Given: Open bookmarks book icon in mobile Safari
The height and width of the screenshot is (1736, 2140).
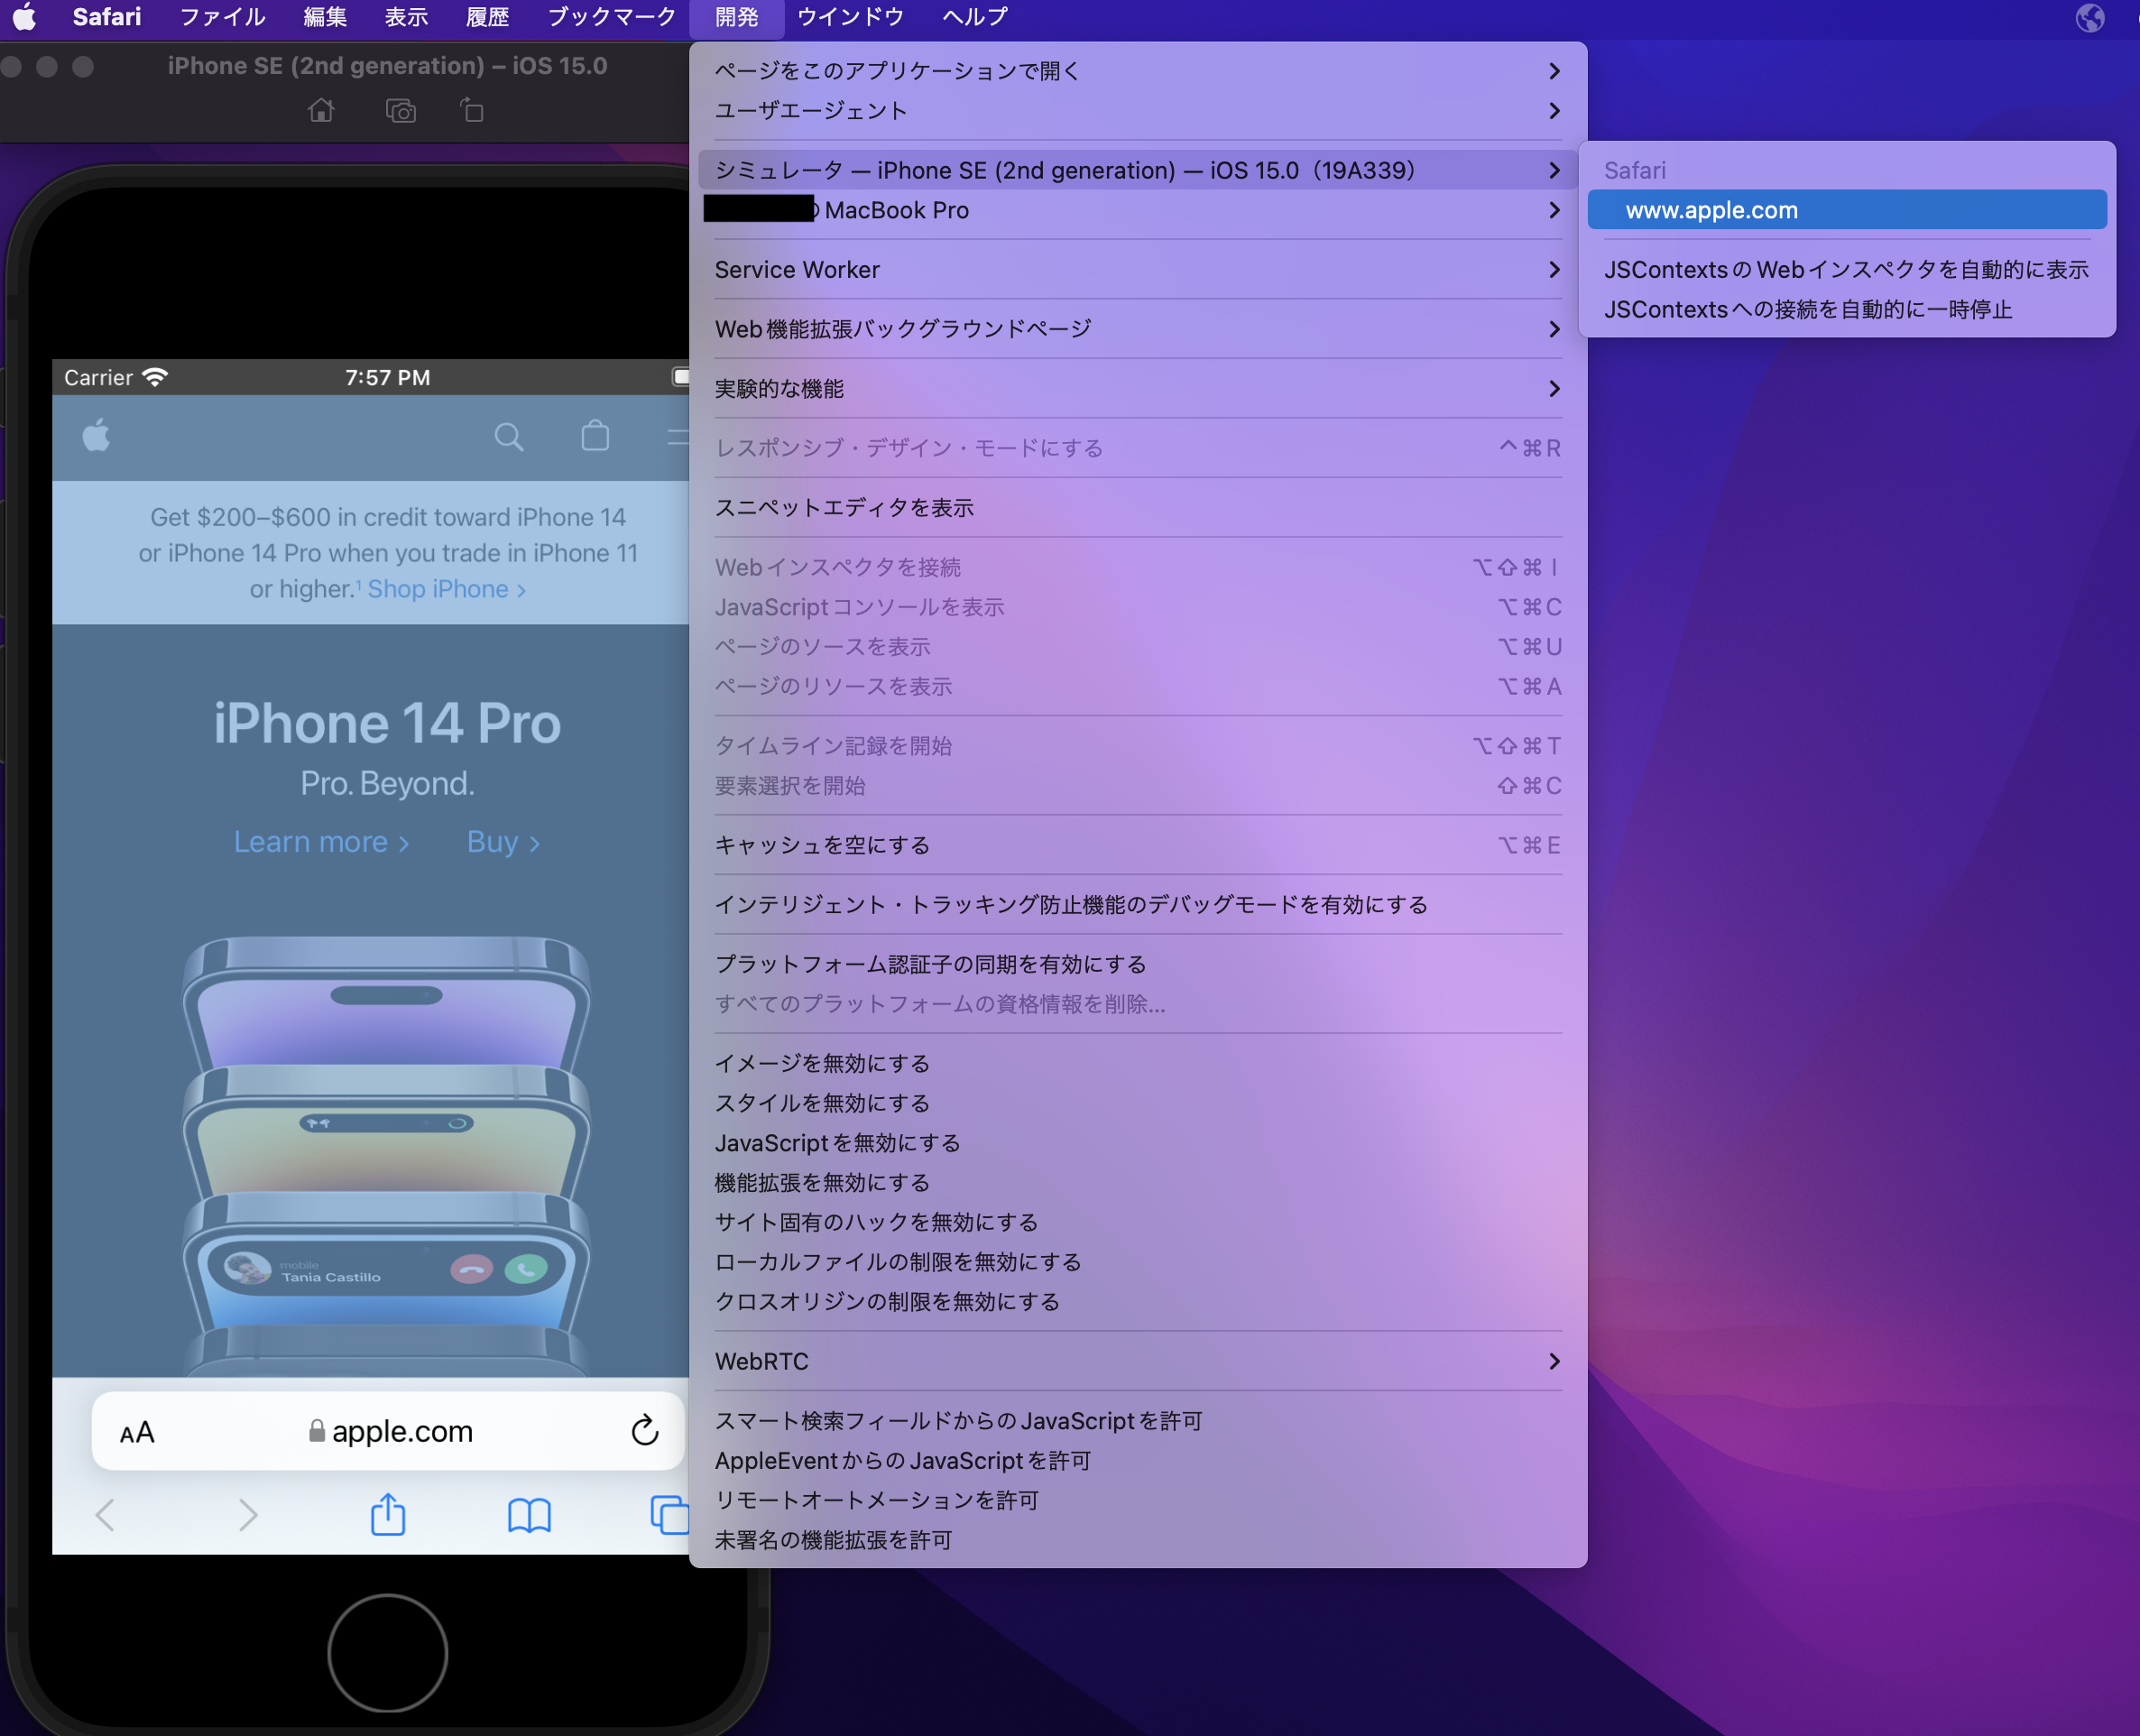Looking at the screenshot, I should tap(529, 1515).
